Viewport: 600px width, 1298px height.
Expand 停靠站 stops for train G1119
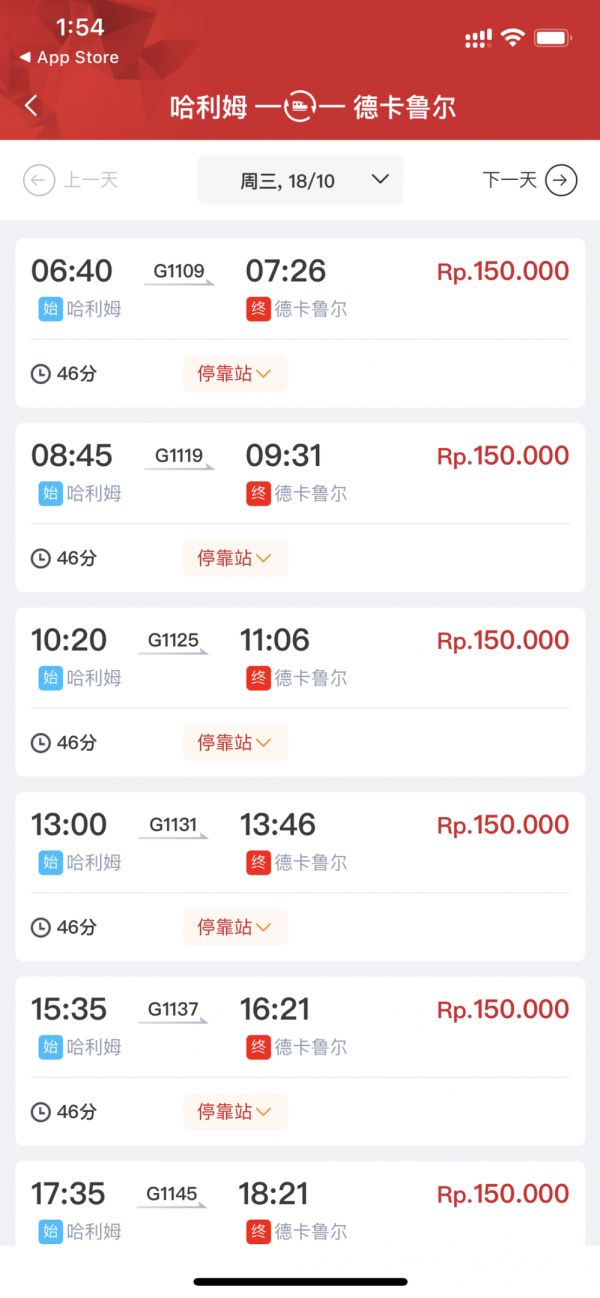point(235,559)
